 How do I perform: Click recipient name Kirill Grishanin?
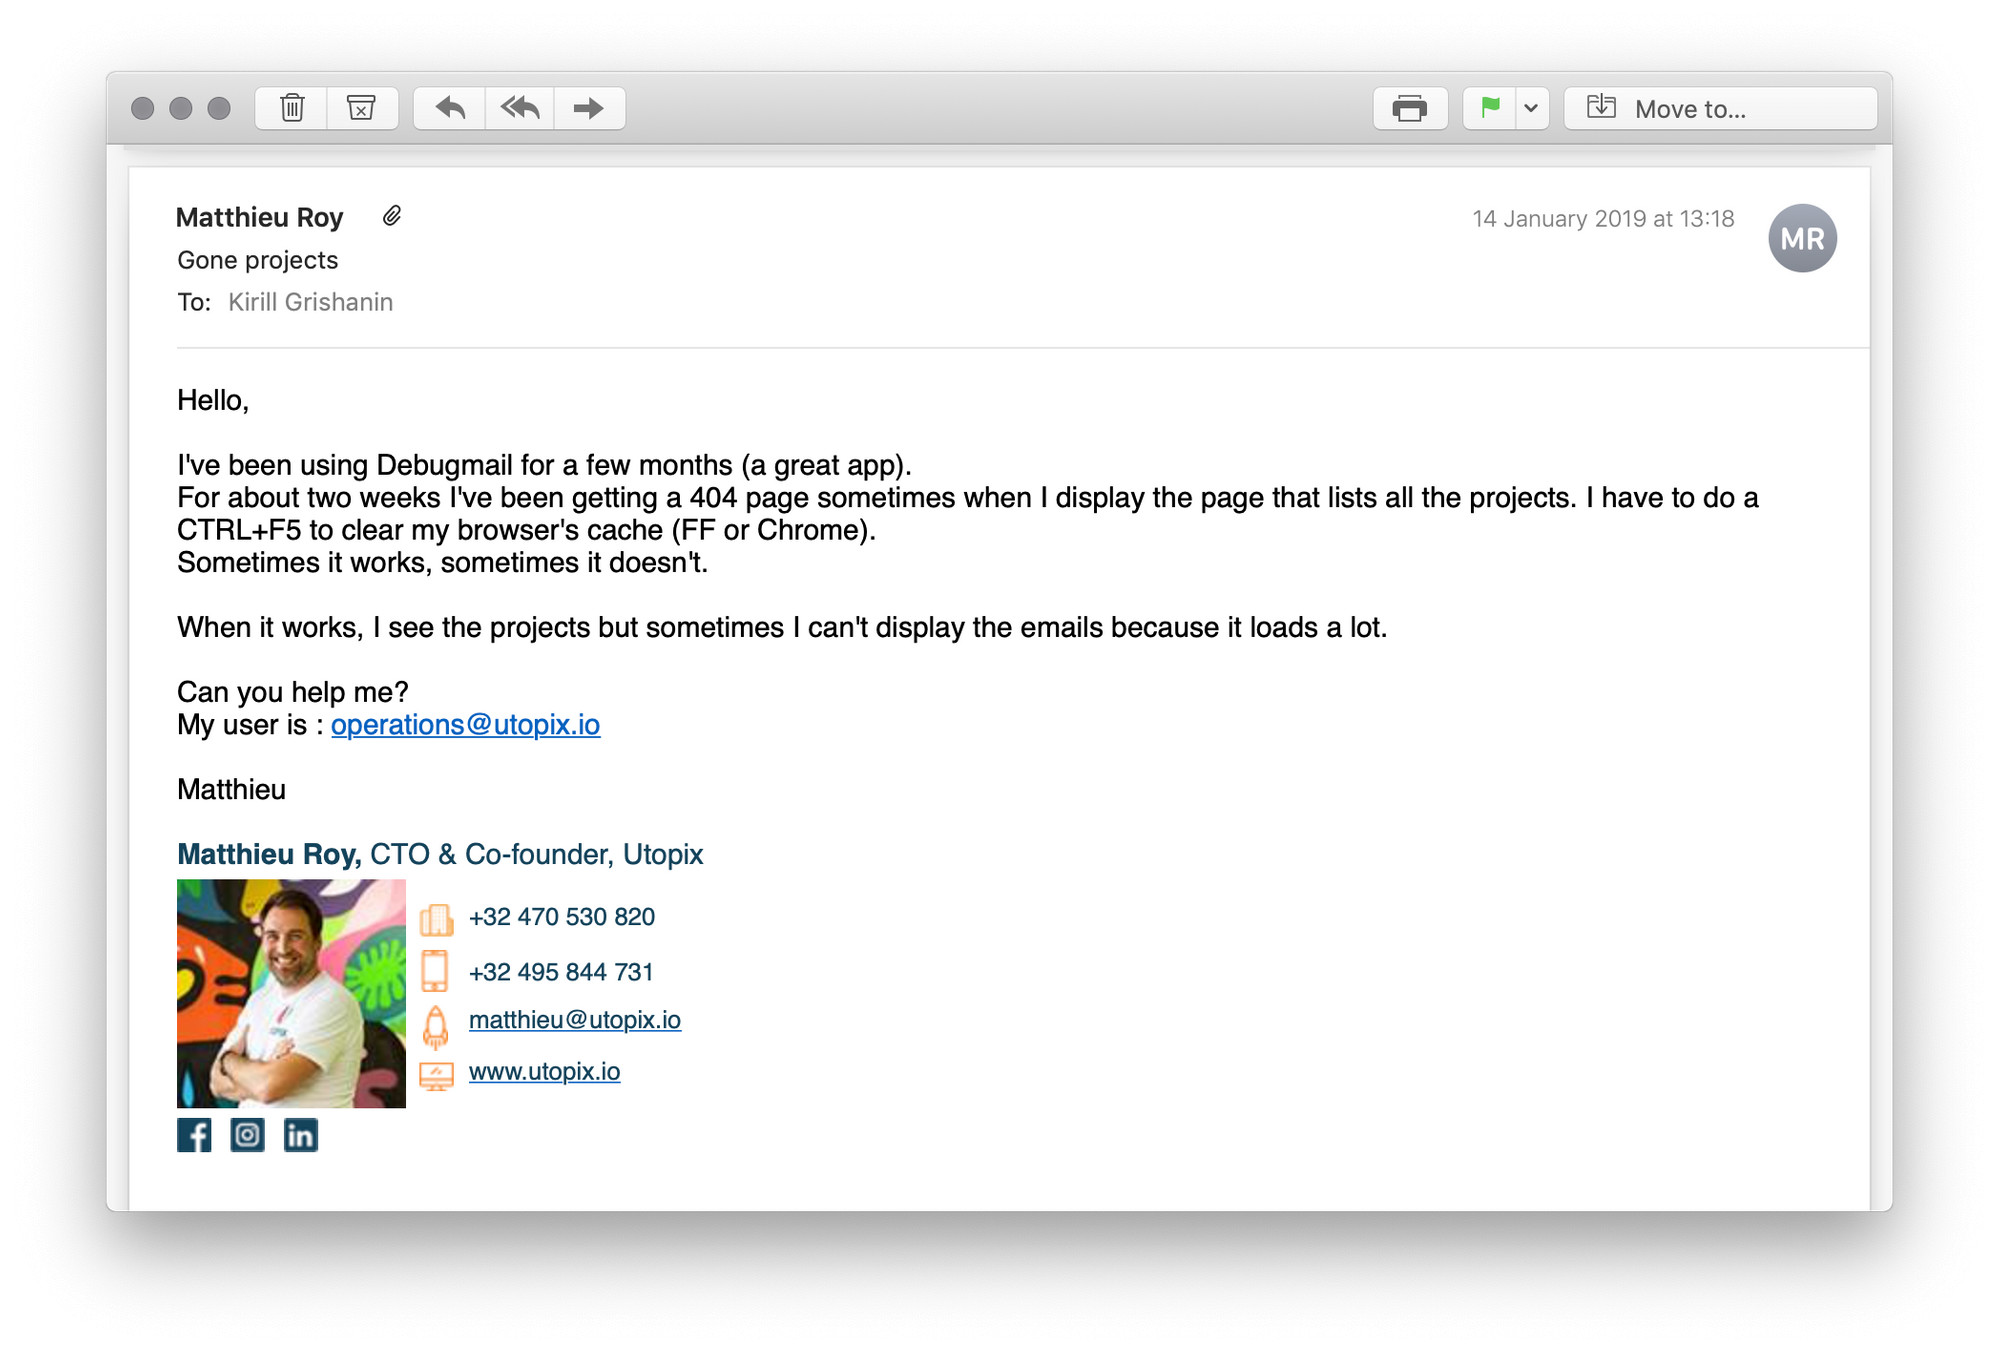(310, 302)
